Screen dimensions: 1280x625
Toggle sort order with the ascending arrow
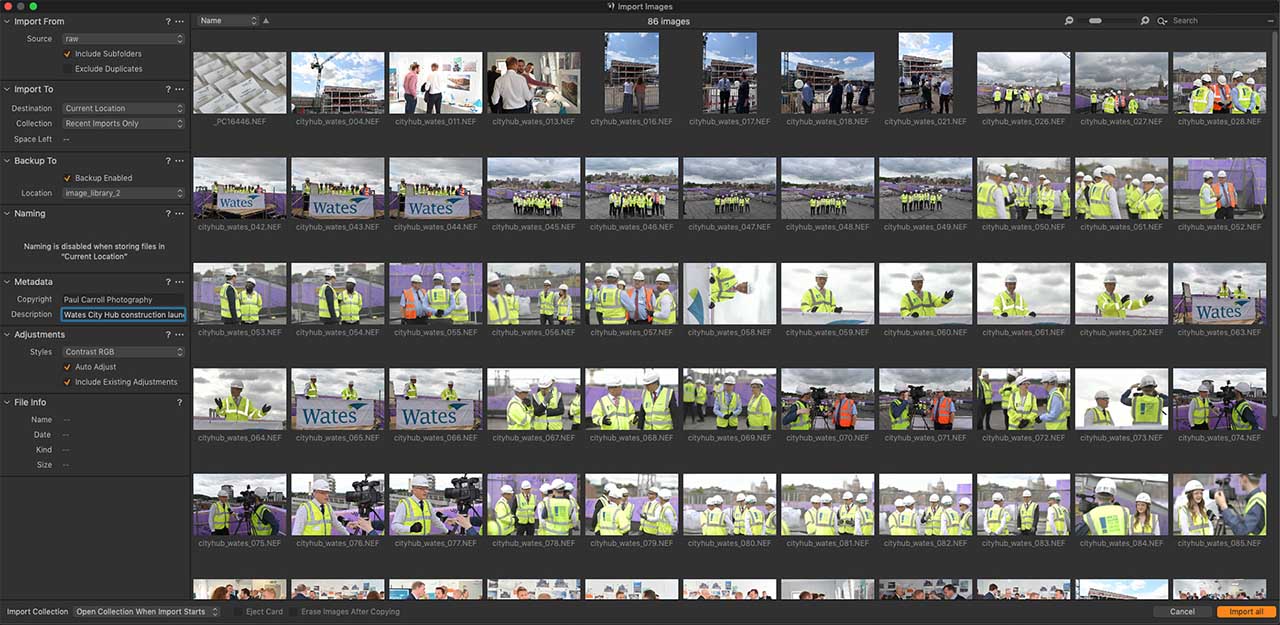pyautogui.click(x=266, y=20)
